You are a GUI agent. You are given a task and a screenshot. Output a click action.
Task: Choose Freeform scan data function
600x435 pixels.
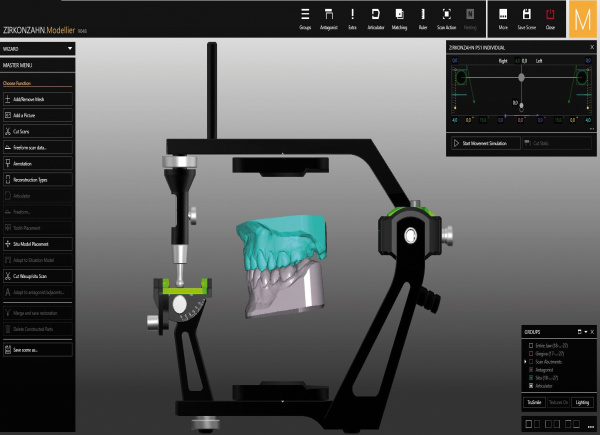[x=38, y=147]
